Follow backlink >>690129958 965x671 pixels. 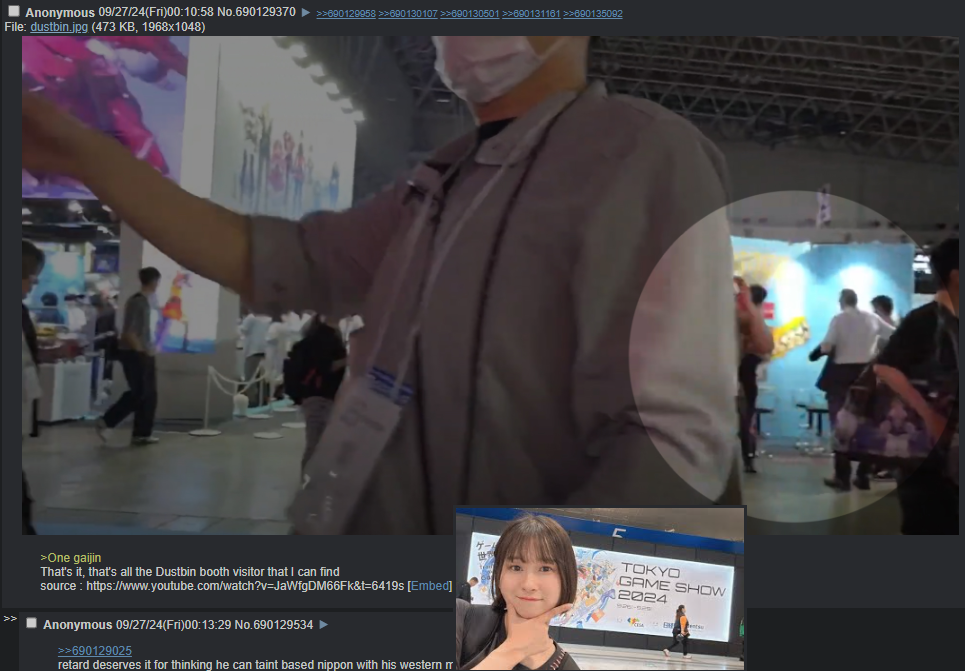346,14
